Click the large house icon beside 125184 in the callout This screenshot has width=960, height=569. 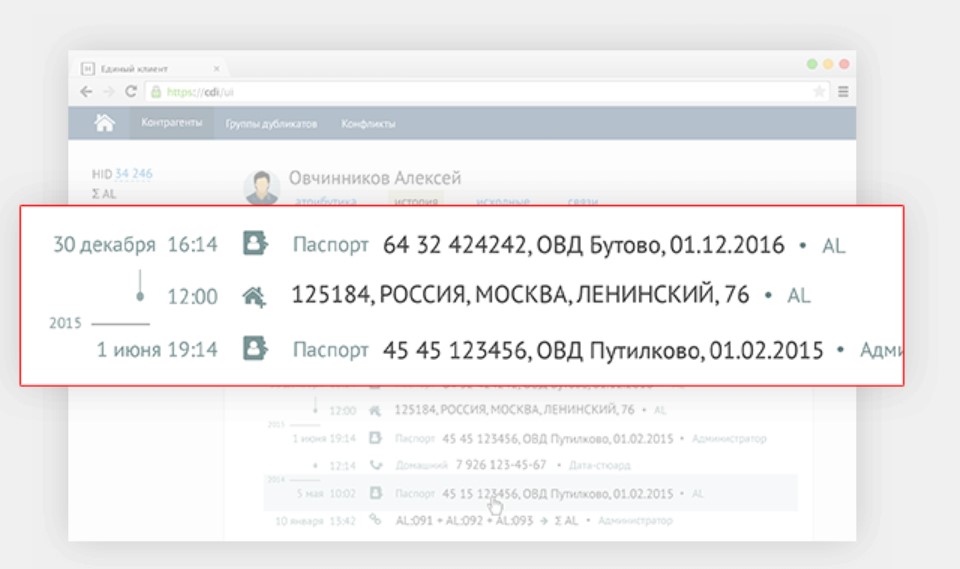click(x=253, y=296)
